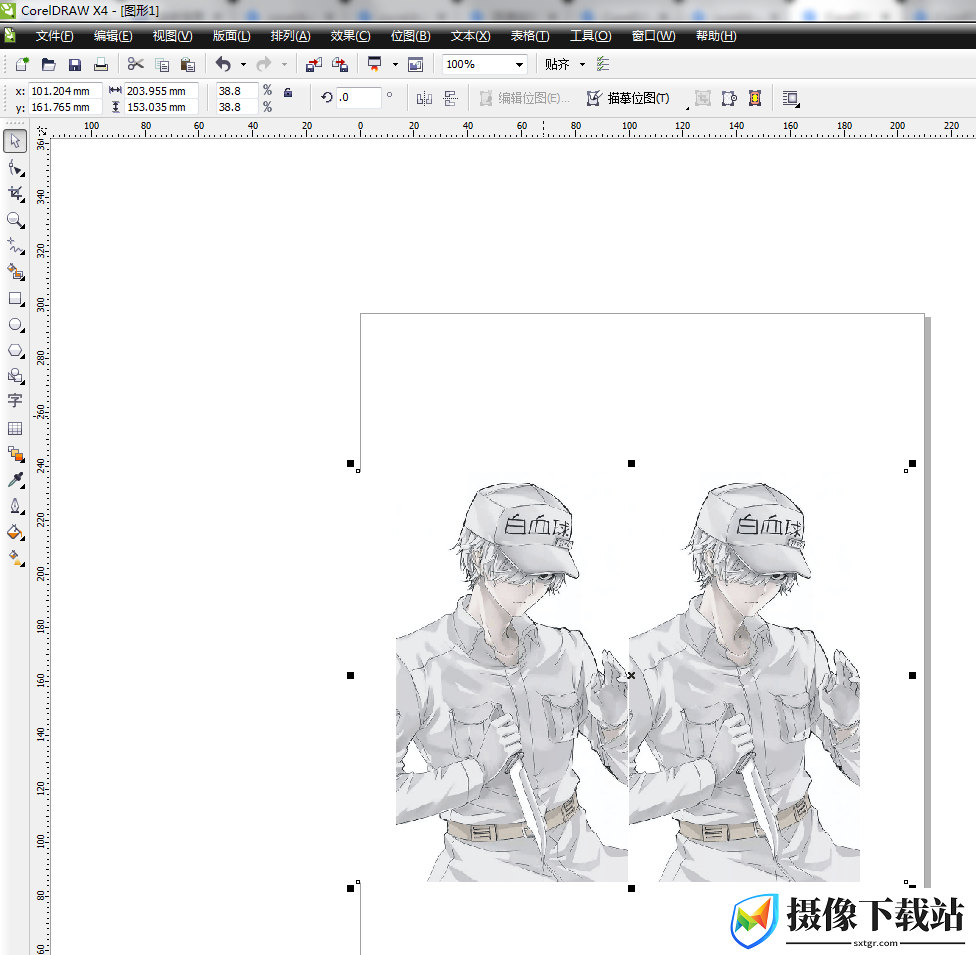This screenshot has width=976, height=955.
Task: Select the Ellipse tool
Action: tap(15, 325)
